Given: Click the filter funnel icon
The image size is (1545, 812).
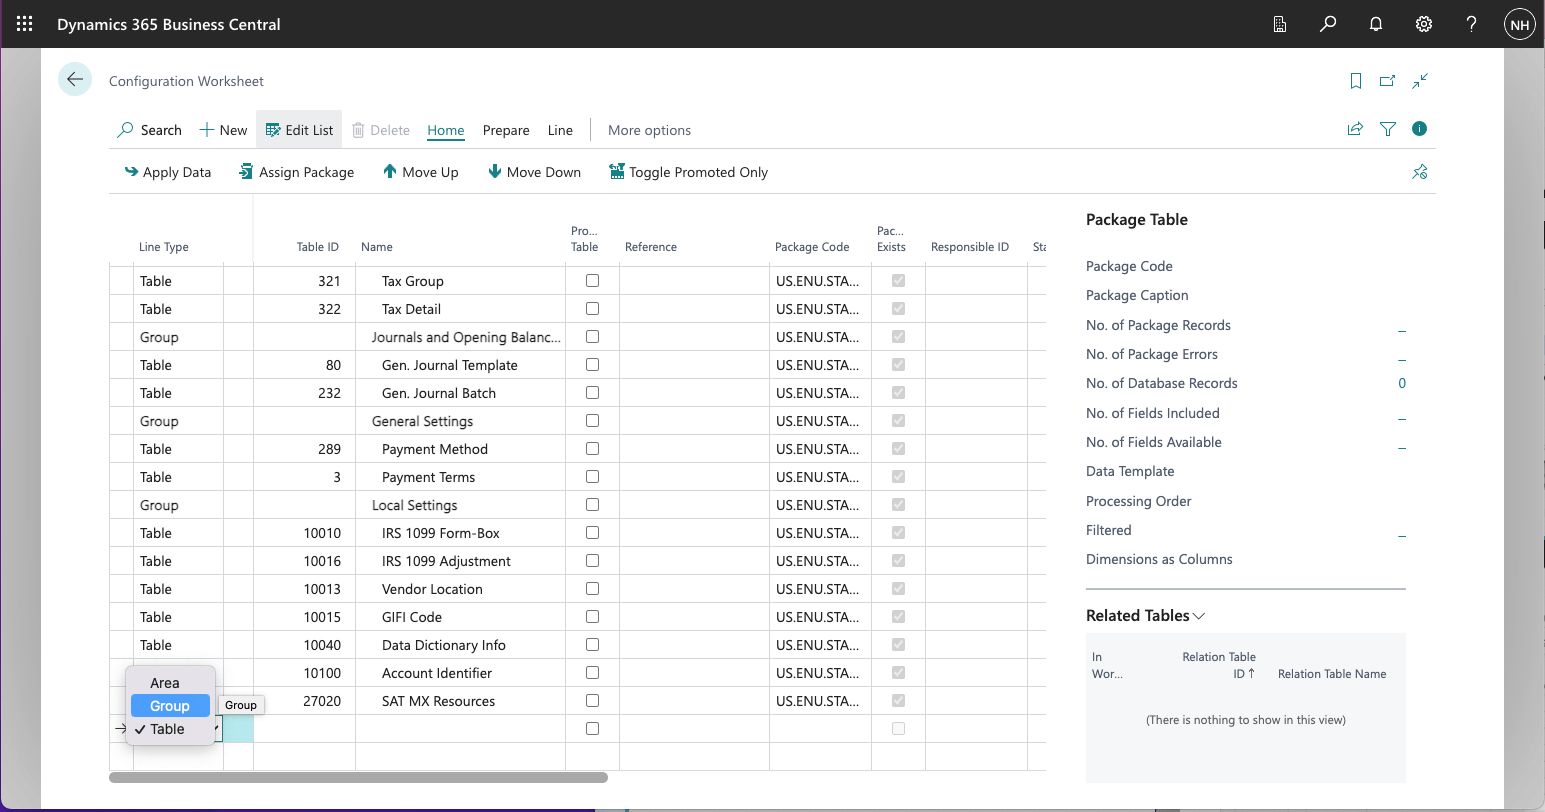Looking at the screenshot, I should (x=1388, y=129).
